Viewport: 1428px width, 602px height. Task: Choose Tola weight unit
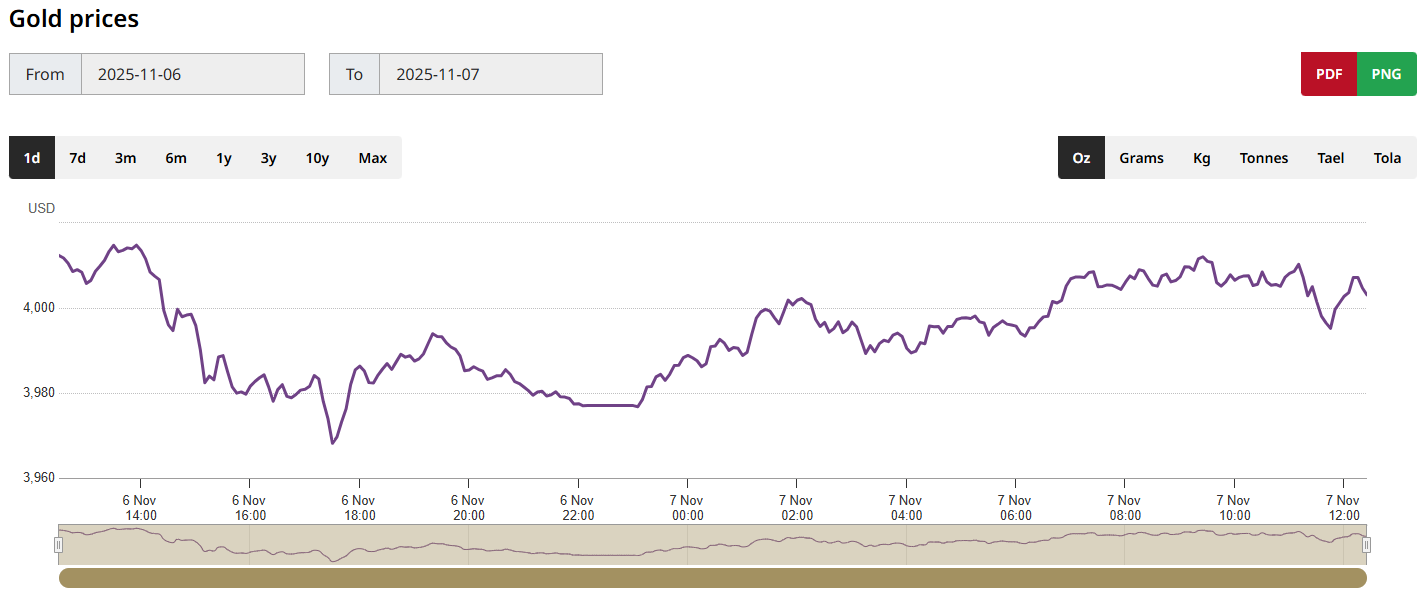[x=1387, y=158]
